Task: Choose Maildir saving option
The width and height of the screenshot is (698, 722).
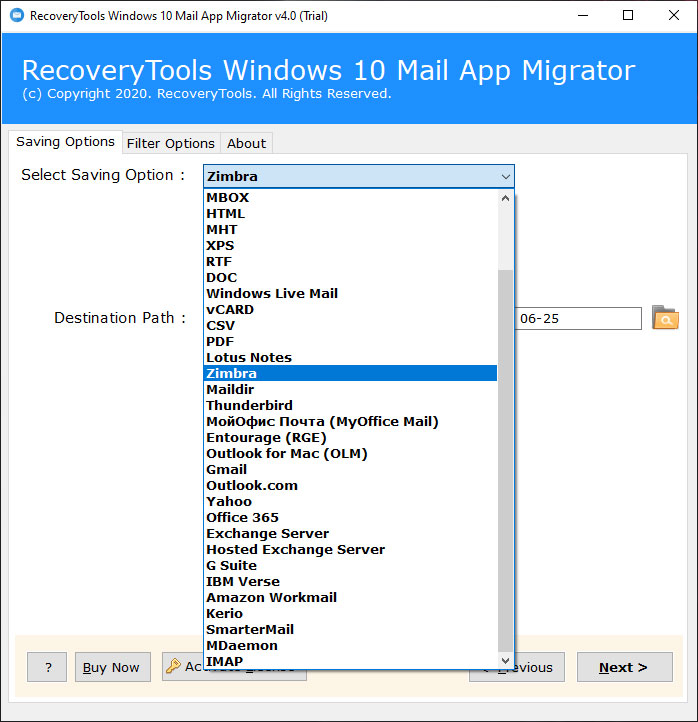Action: click(350, 390)
